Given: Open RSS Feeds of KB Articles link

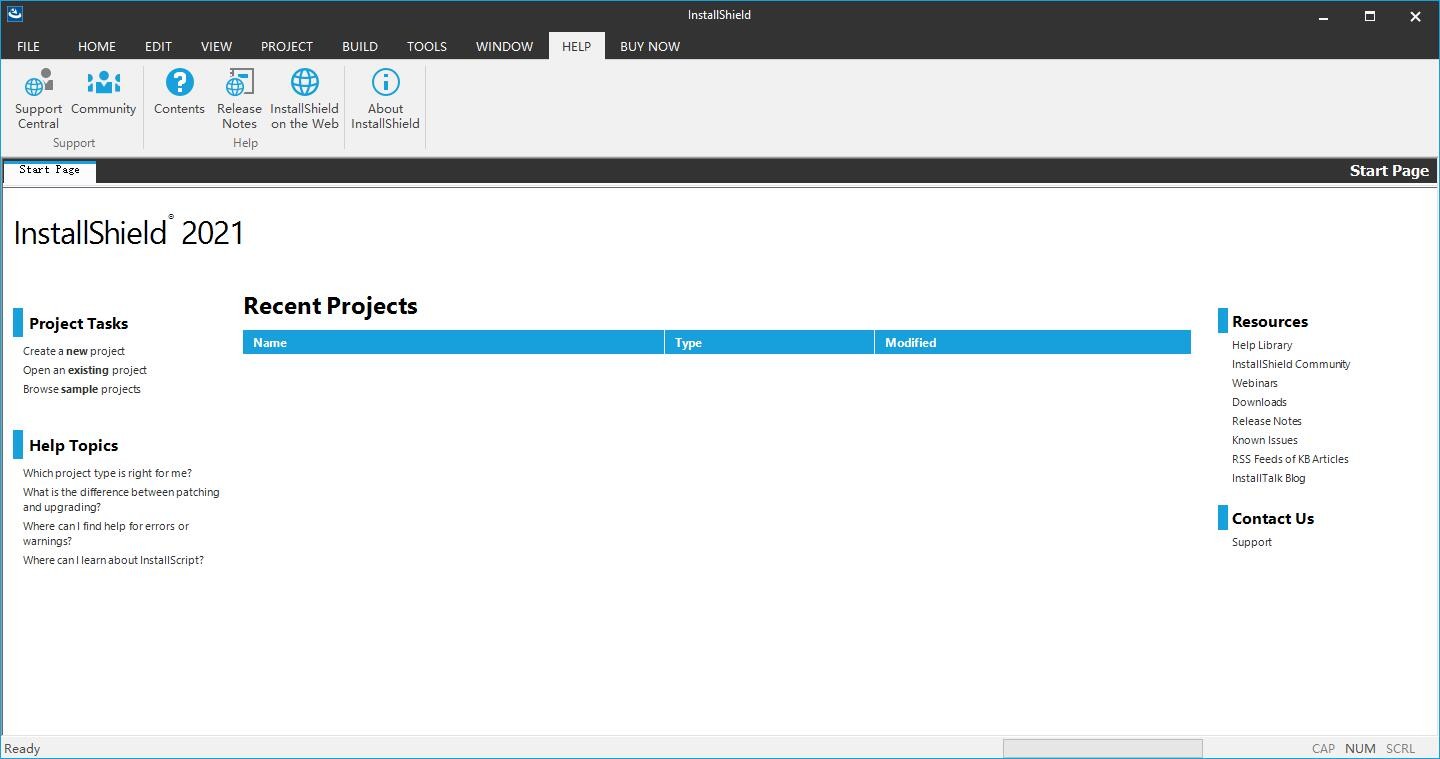Looking at the screenshot, I should point(1290,459).
